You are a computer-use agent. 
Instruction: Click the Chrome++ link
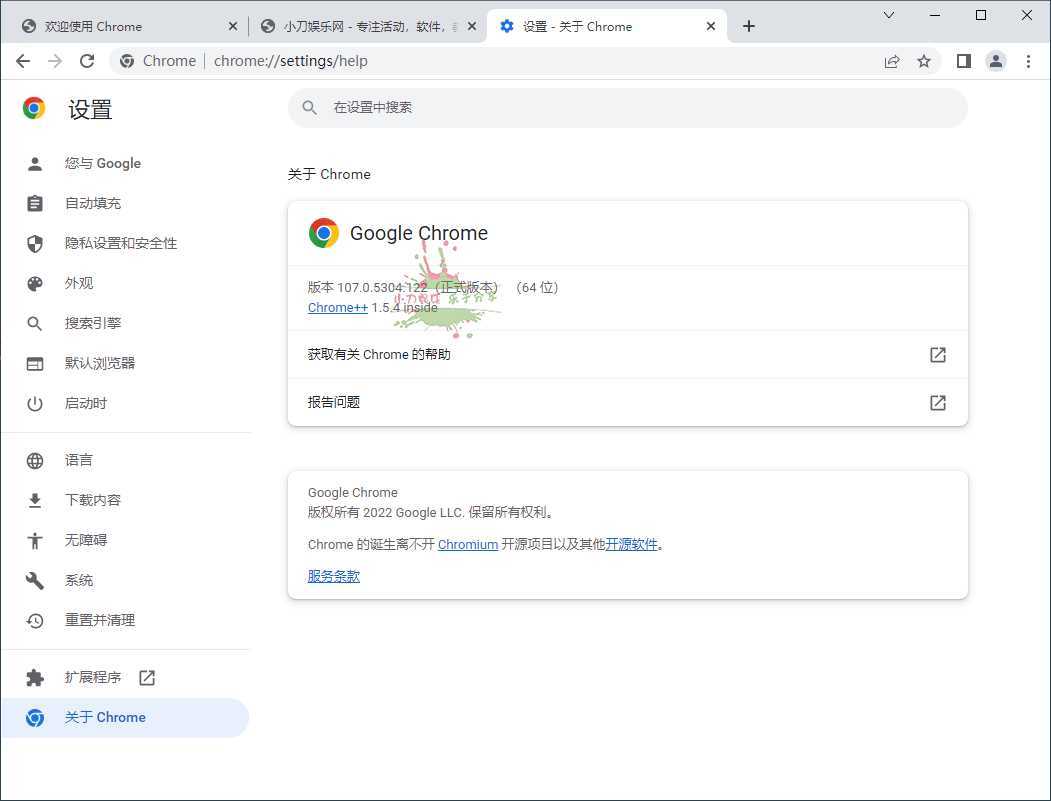coord(338,308)
